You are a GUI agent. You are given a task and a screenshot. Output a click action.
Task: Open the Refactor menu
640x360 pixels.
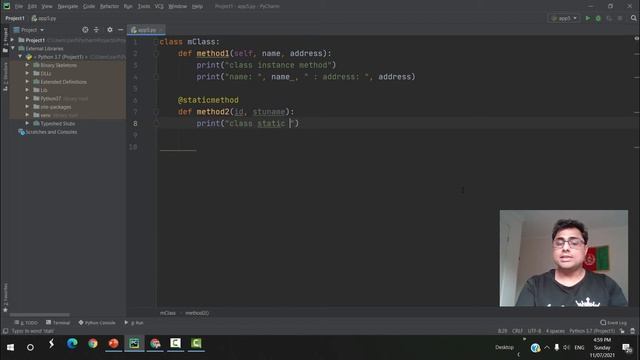(109, 7)
